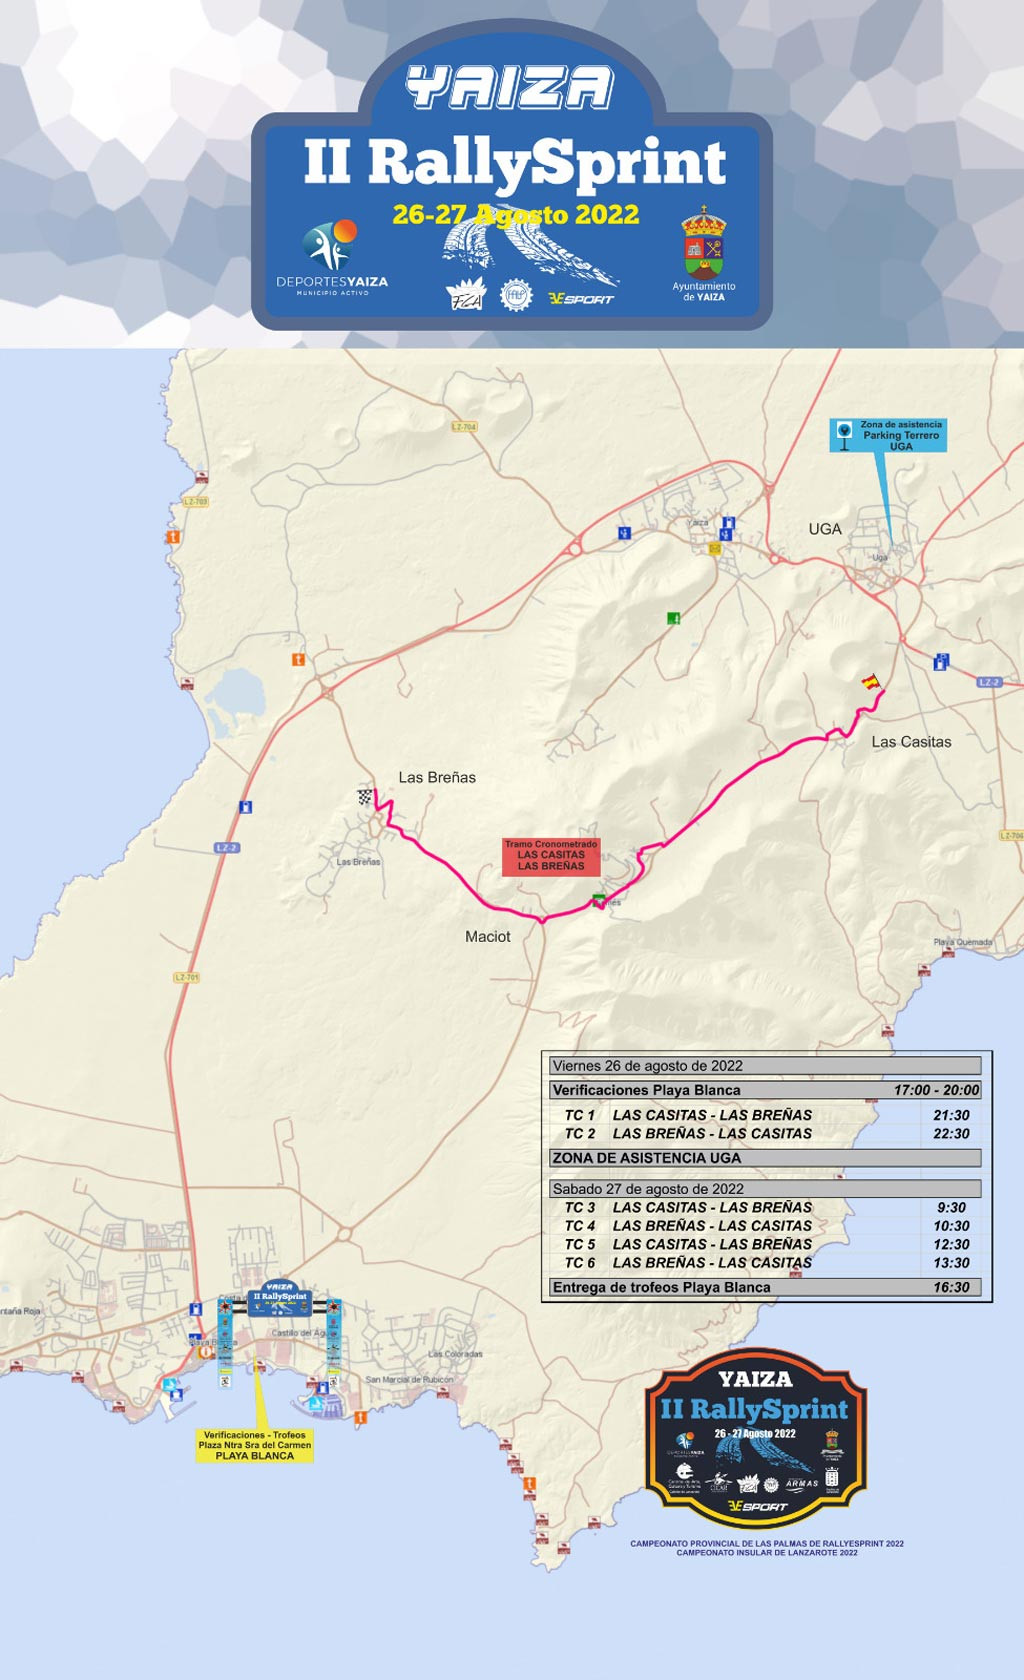Click the orange info icon below the LZ-703 label
This screenshot has height=1680, width=1024.
coord(173,538)
